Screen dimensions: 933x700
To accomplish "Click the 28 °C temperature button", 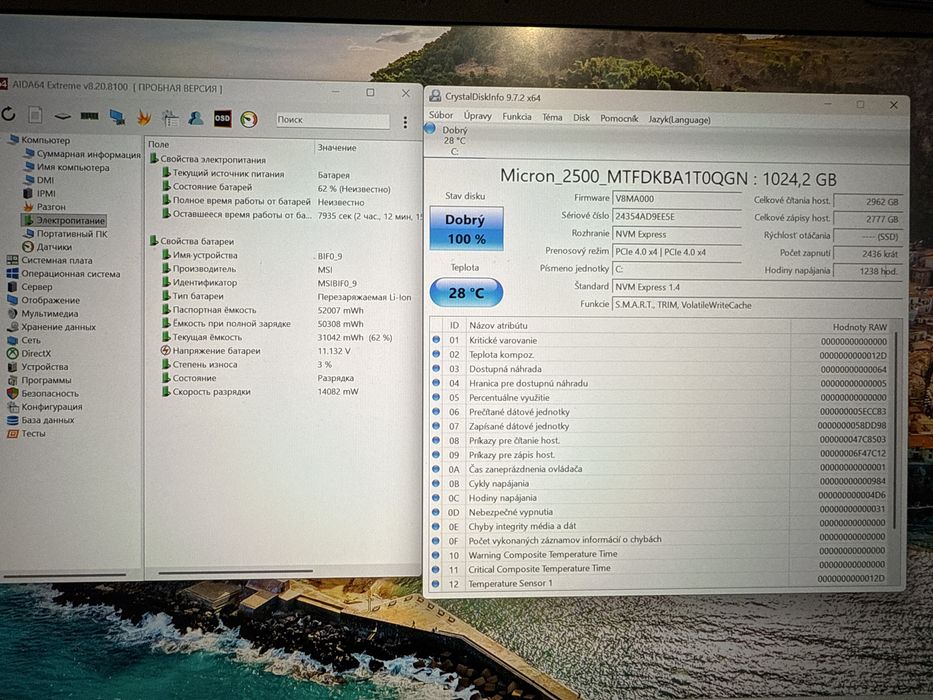I will point(466,293).
